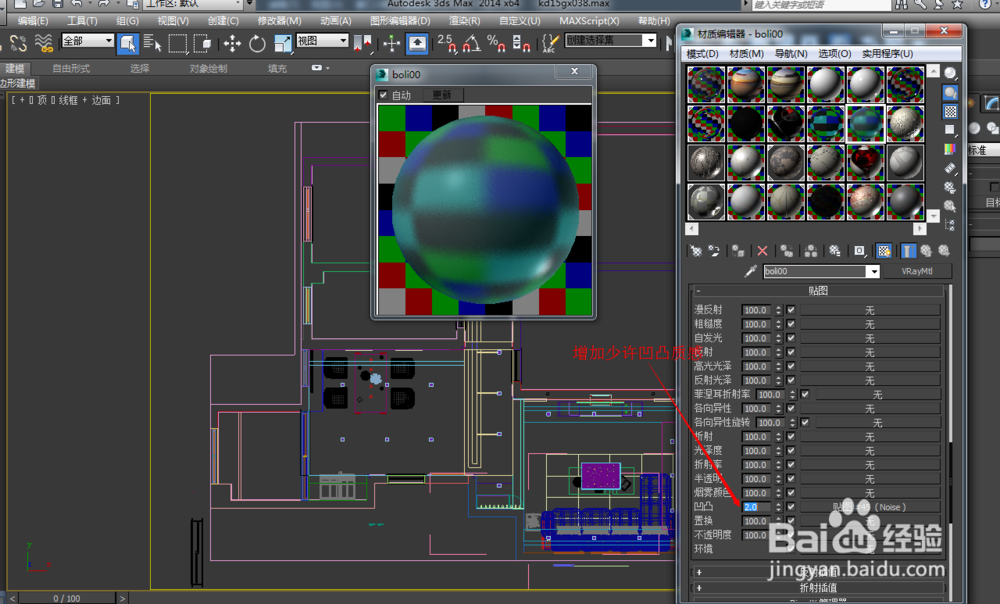Collapse the 贴图 rollout
Viewport: 1000px width, 604px height.
click(x=818, y=291)
